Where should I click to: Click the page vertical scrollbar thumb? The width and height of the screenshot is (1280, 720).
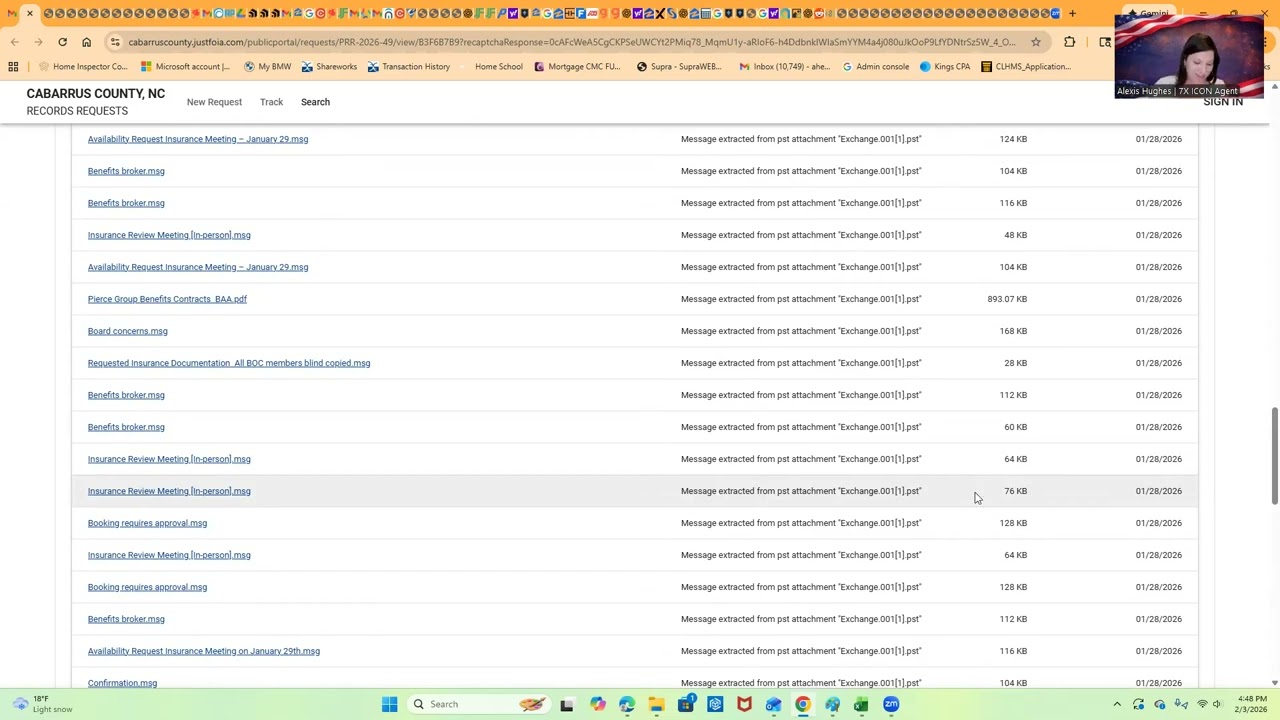(x=1274, y=455)
